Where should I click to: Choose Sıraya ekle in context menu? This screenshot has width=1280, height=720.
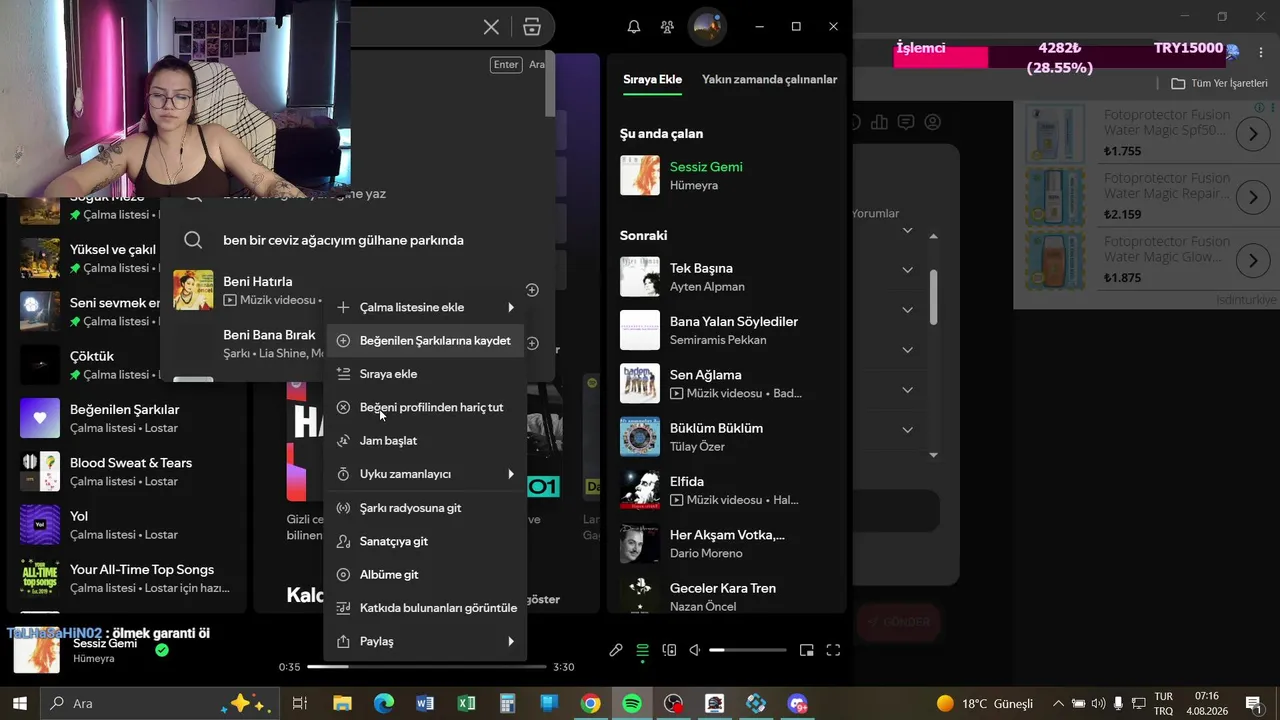425,374
